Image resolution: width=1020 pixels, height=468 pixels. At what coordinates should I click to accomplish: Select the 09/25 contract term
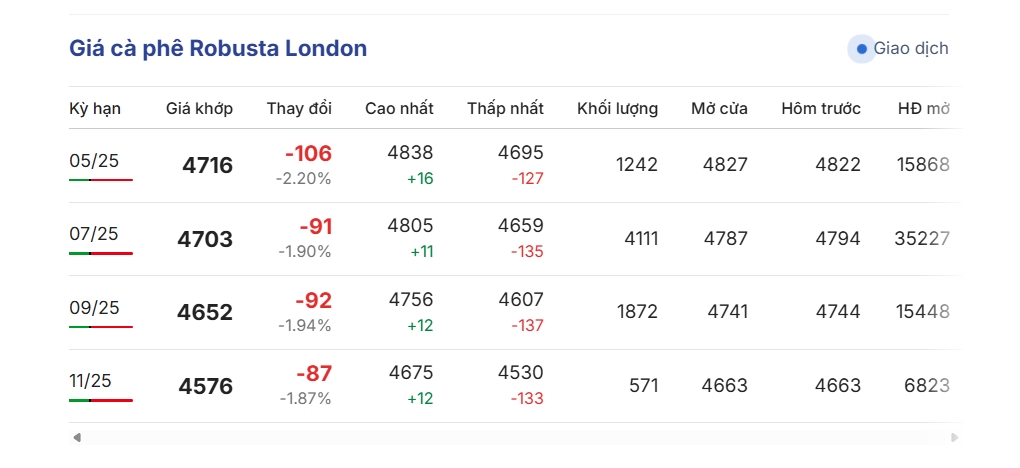tap(94, 307)
